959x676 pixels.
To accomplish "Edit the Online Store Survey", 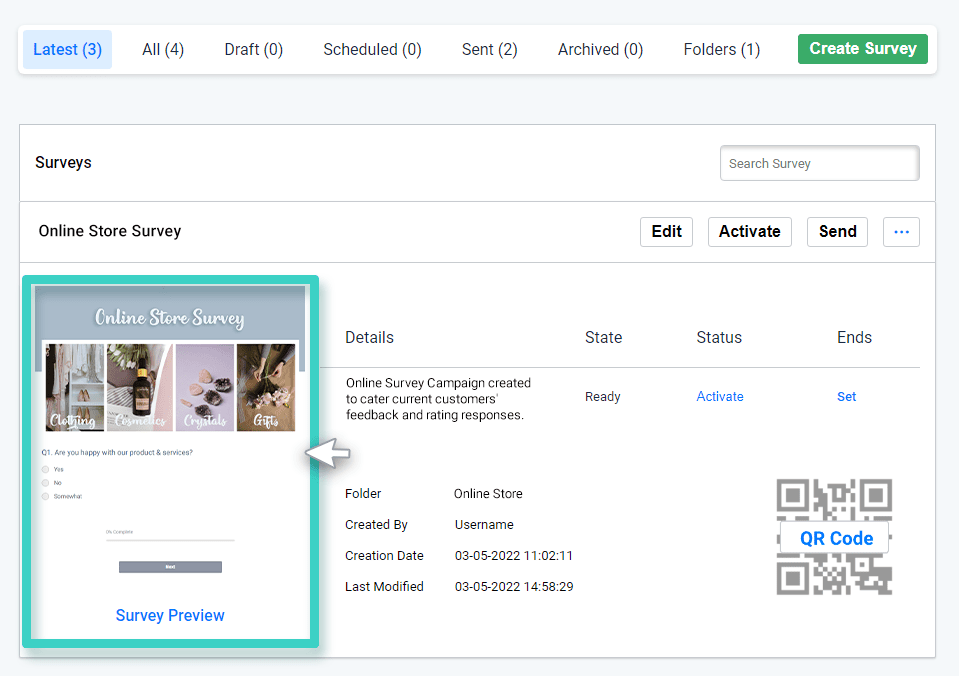I will 665,231.
